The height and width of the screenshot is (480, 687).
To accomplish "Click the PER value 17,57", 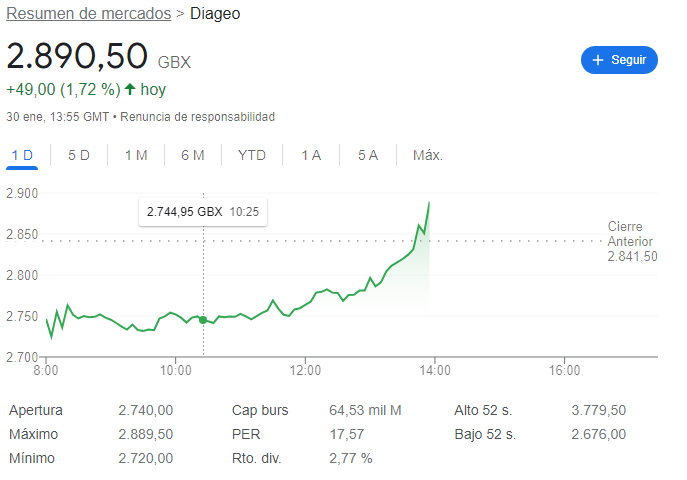I will 347,434.
